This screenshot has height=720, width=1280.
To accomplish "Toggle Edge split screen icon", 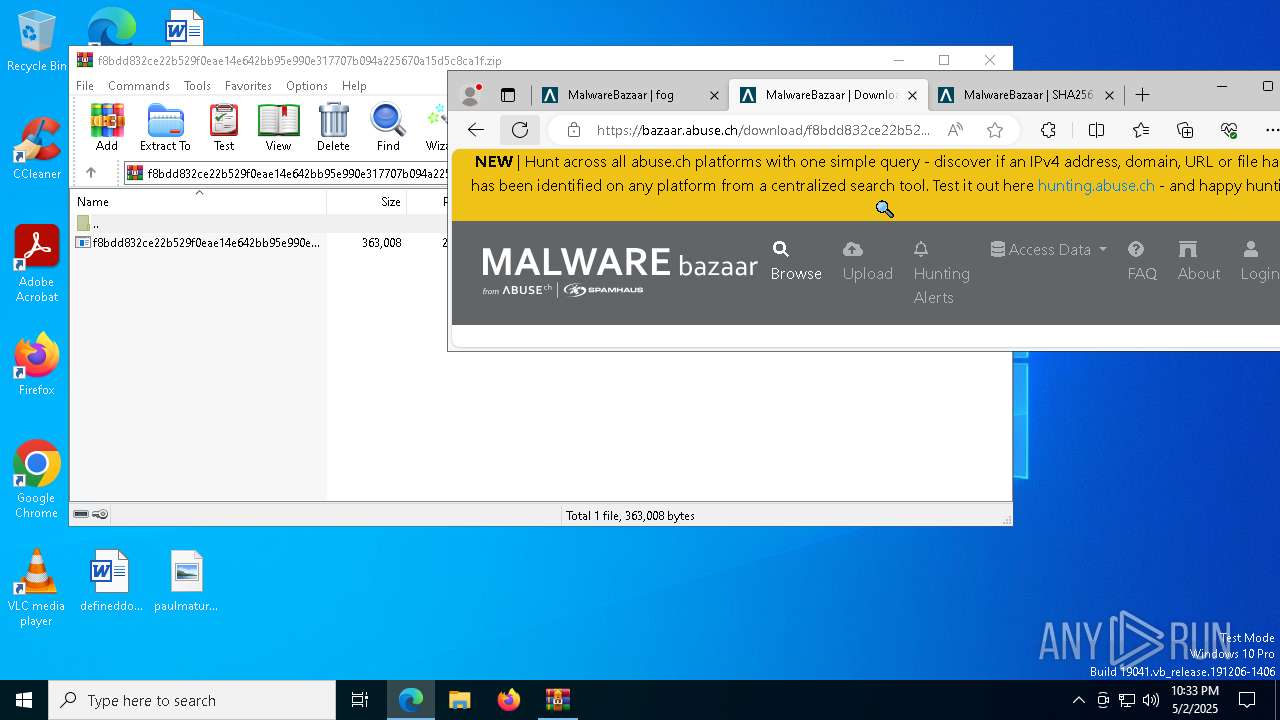I will tap(1096, 130).
